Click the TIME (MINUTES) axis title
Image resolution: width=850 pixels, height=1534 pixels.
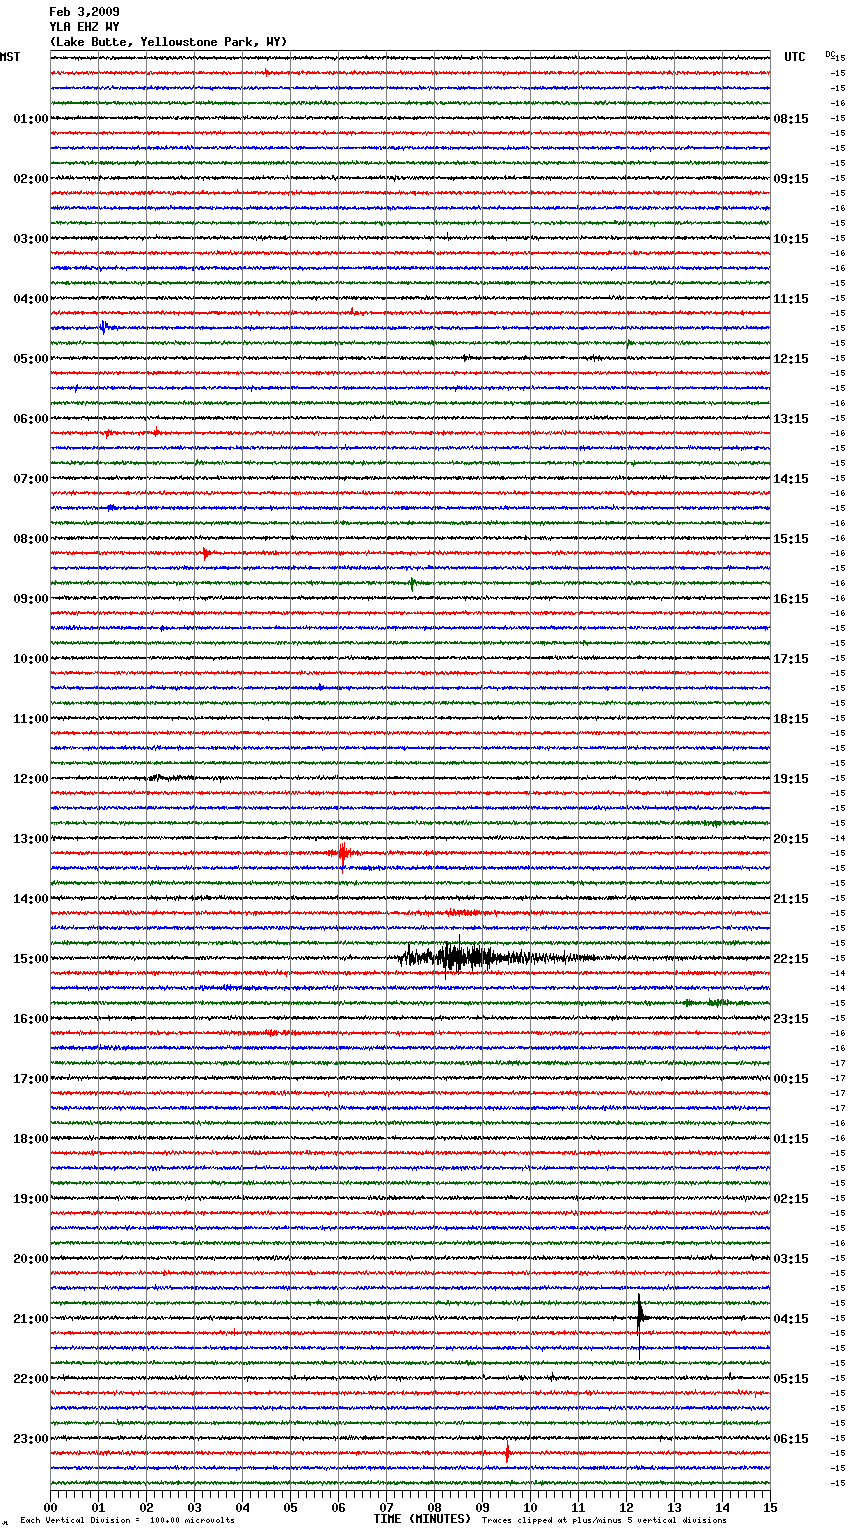422,1519
